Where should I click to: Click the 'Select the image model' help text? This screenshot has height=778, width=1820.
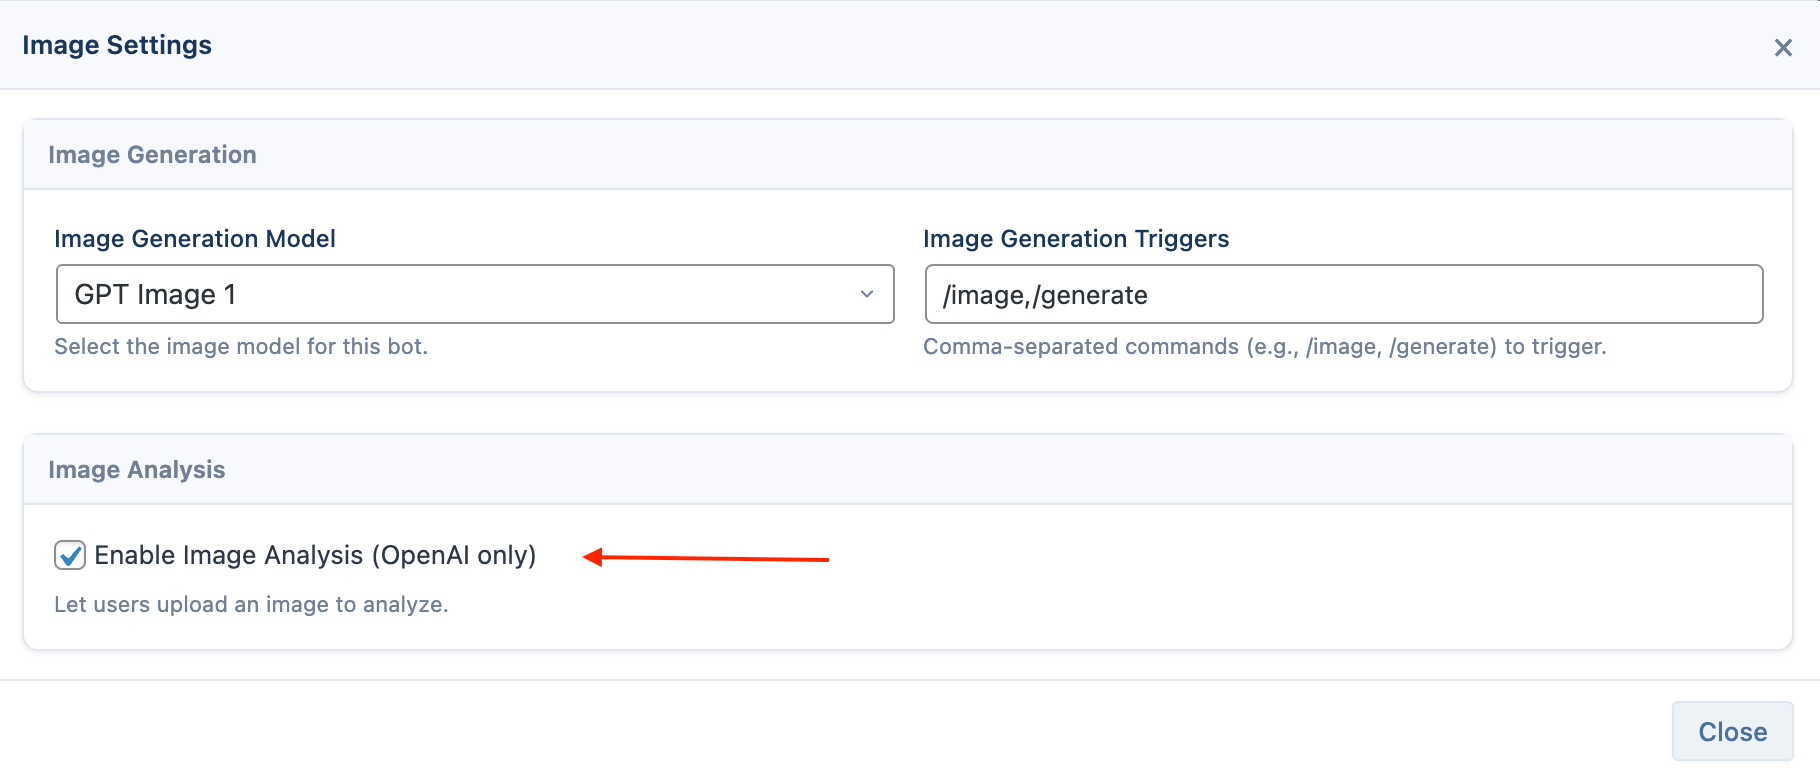[241, 346]
